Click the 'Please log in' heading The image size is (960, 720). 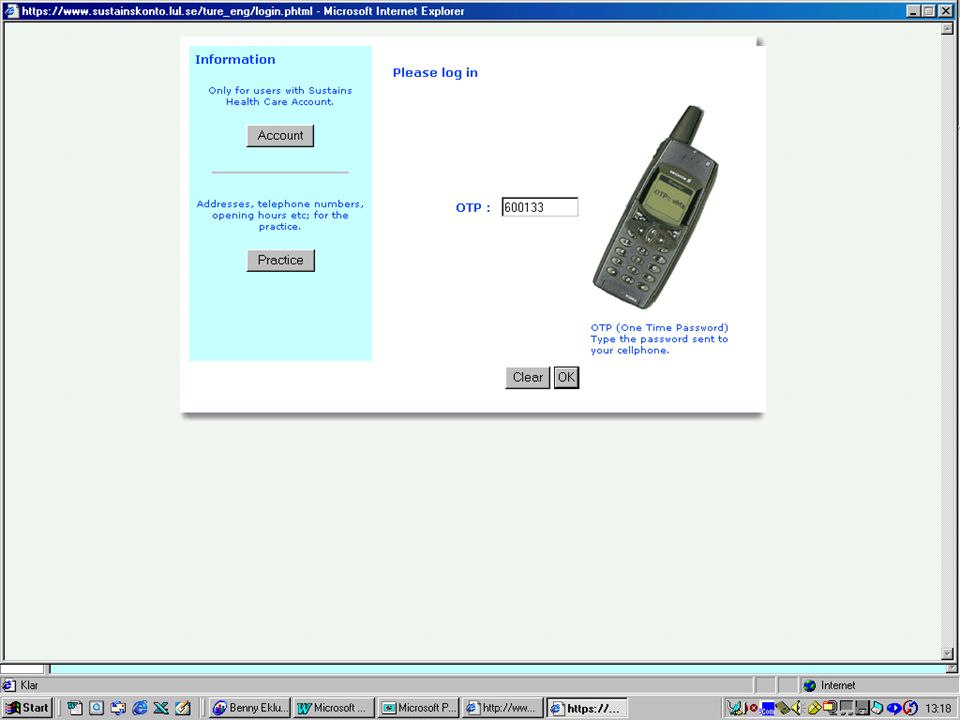point(435,72)
